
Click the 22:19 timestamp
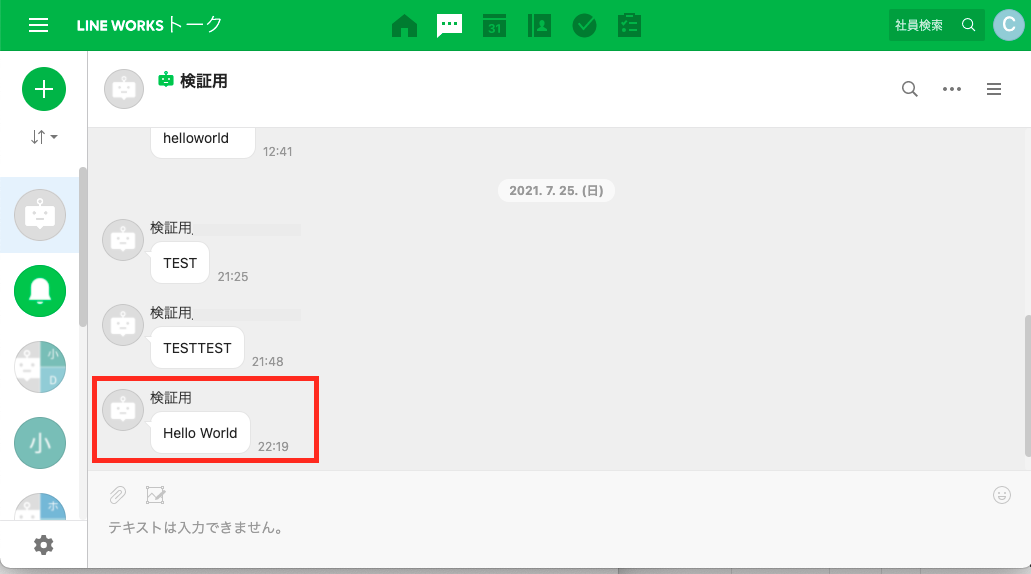point(273,446)
